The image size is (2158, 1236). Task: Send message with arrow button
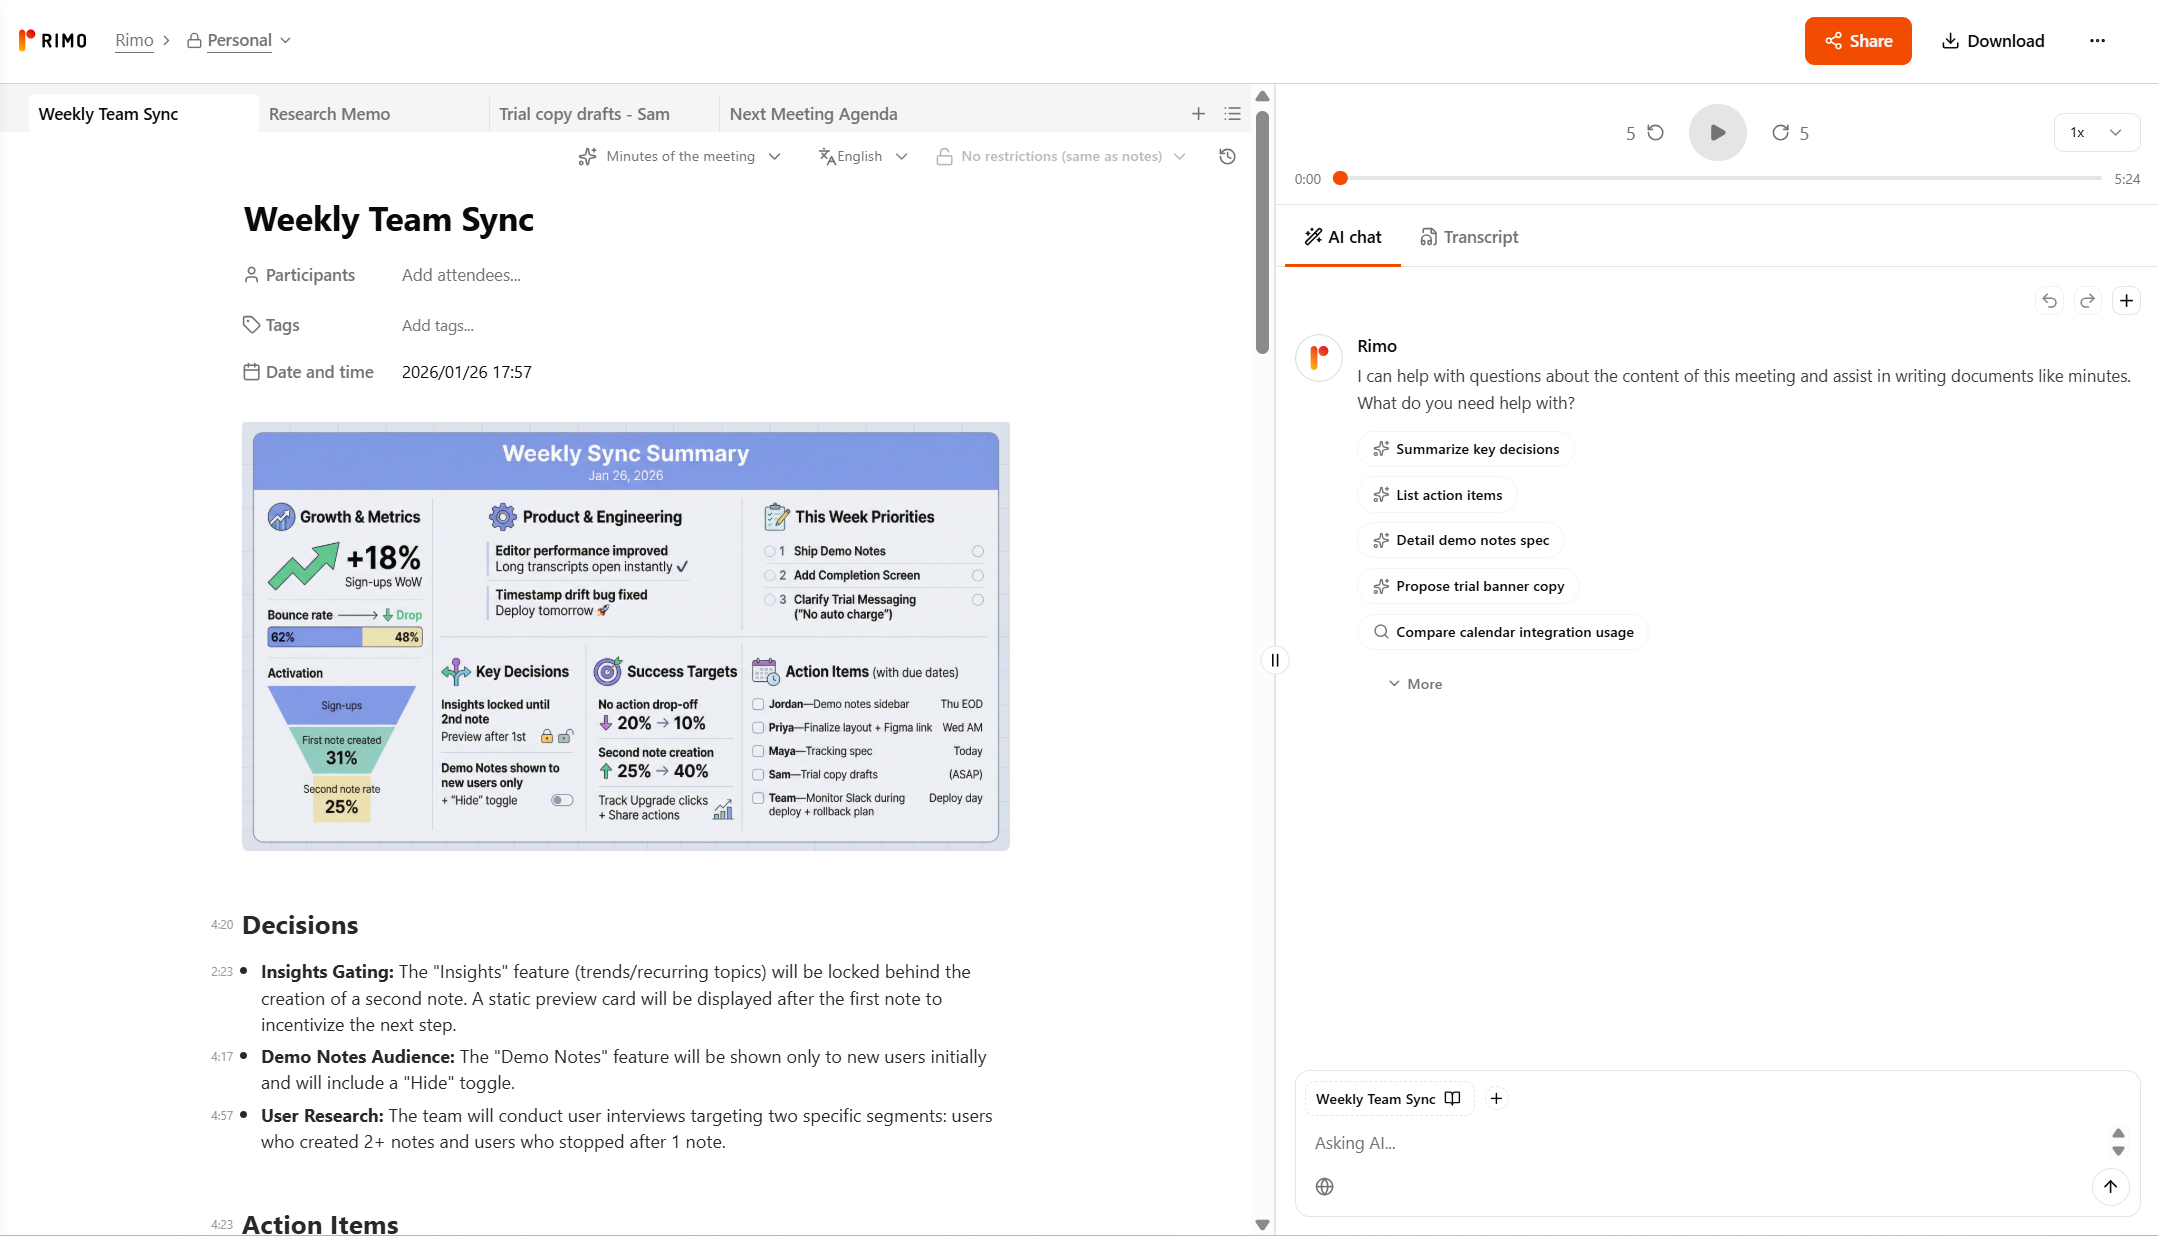2110,1186
